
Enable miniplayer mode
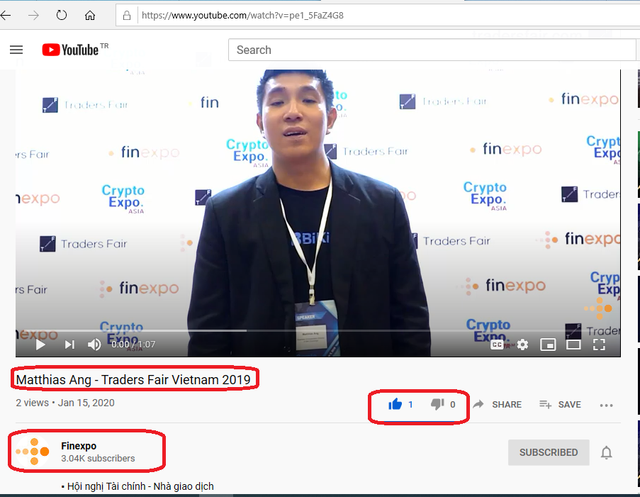tap(548, 345)
